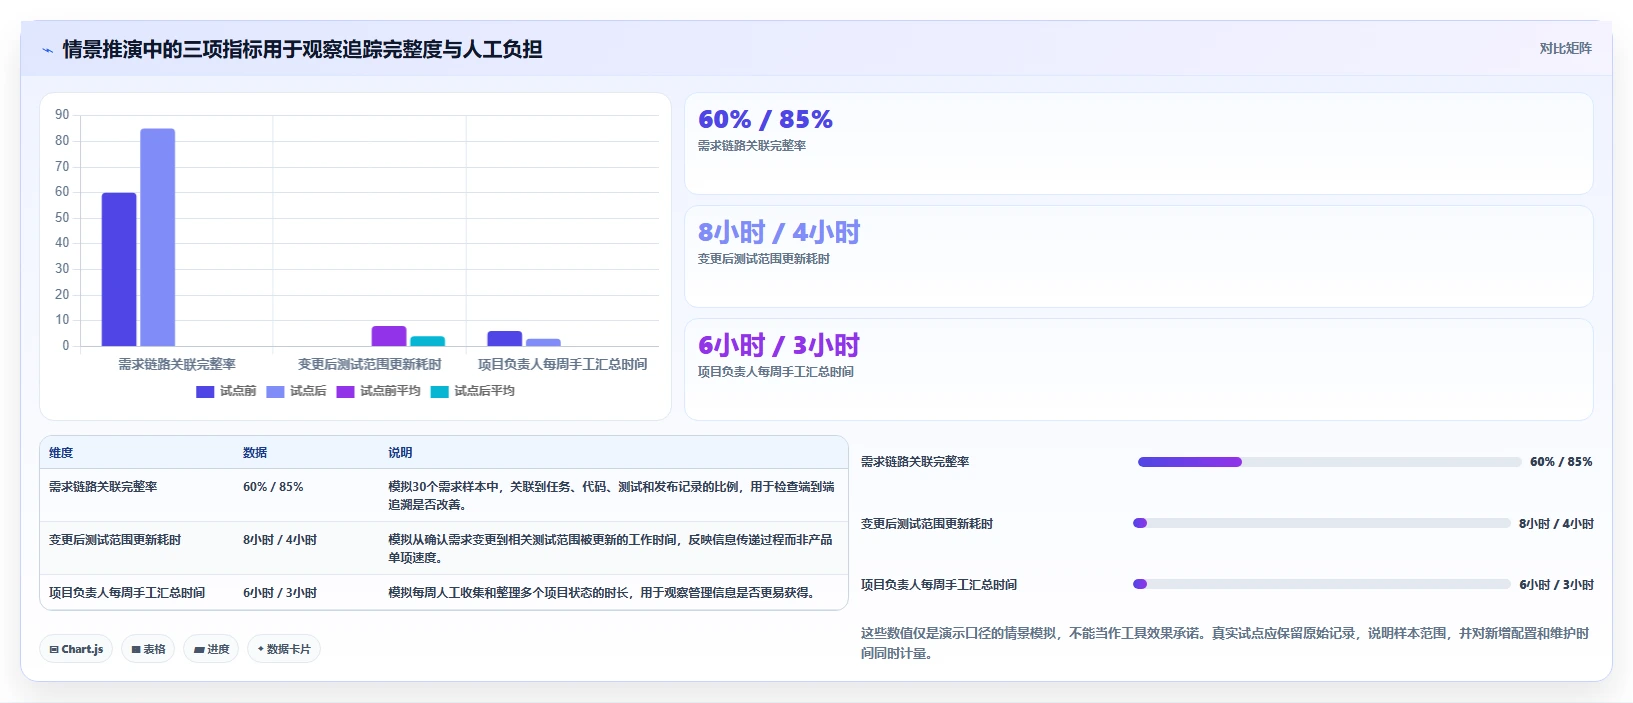Click the 8小时 / 4小时 value beside progress bar

pyautogui.click(x=1556, y=524)
